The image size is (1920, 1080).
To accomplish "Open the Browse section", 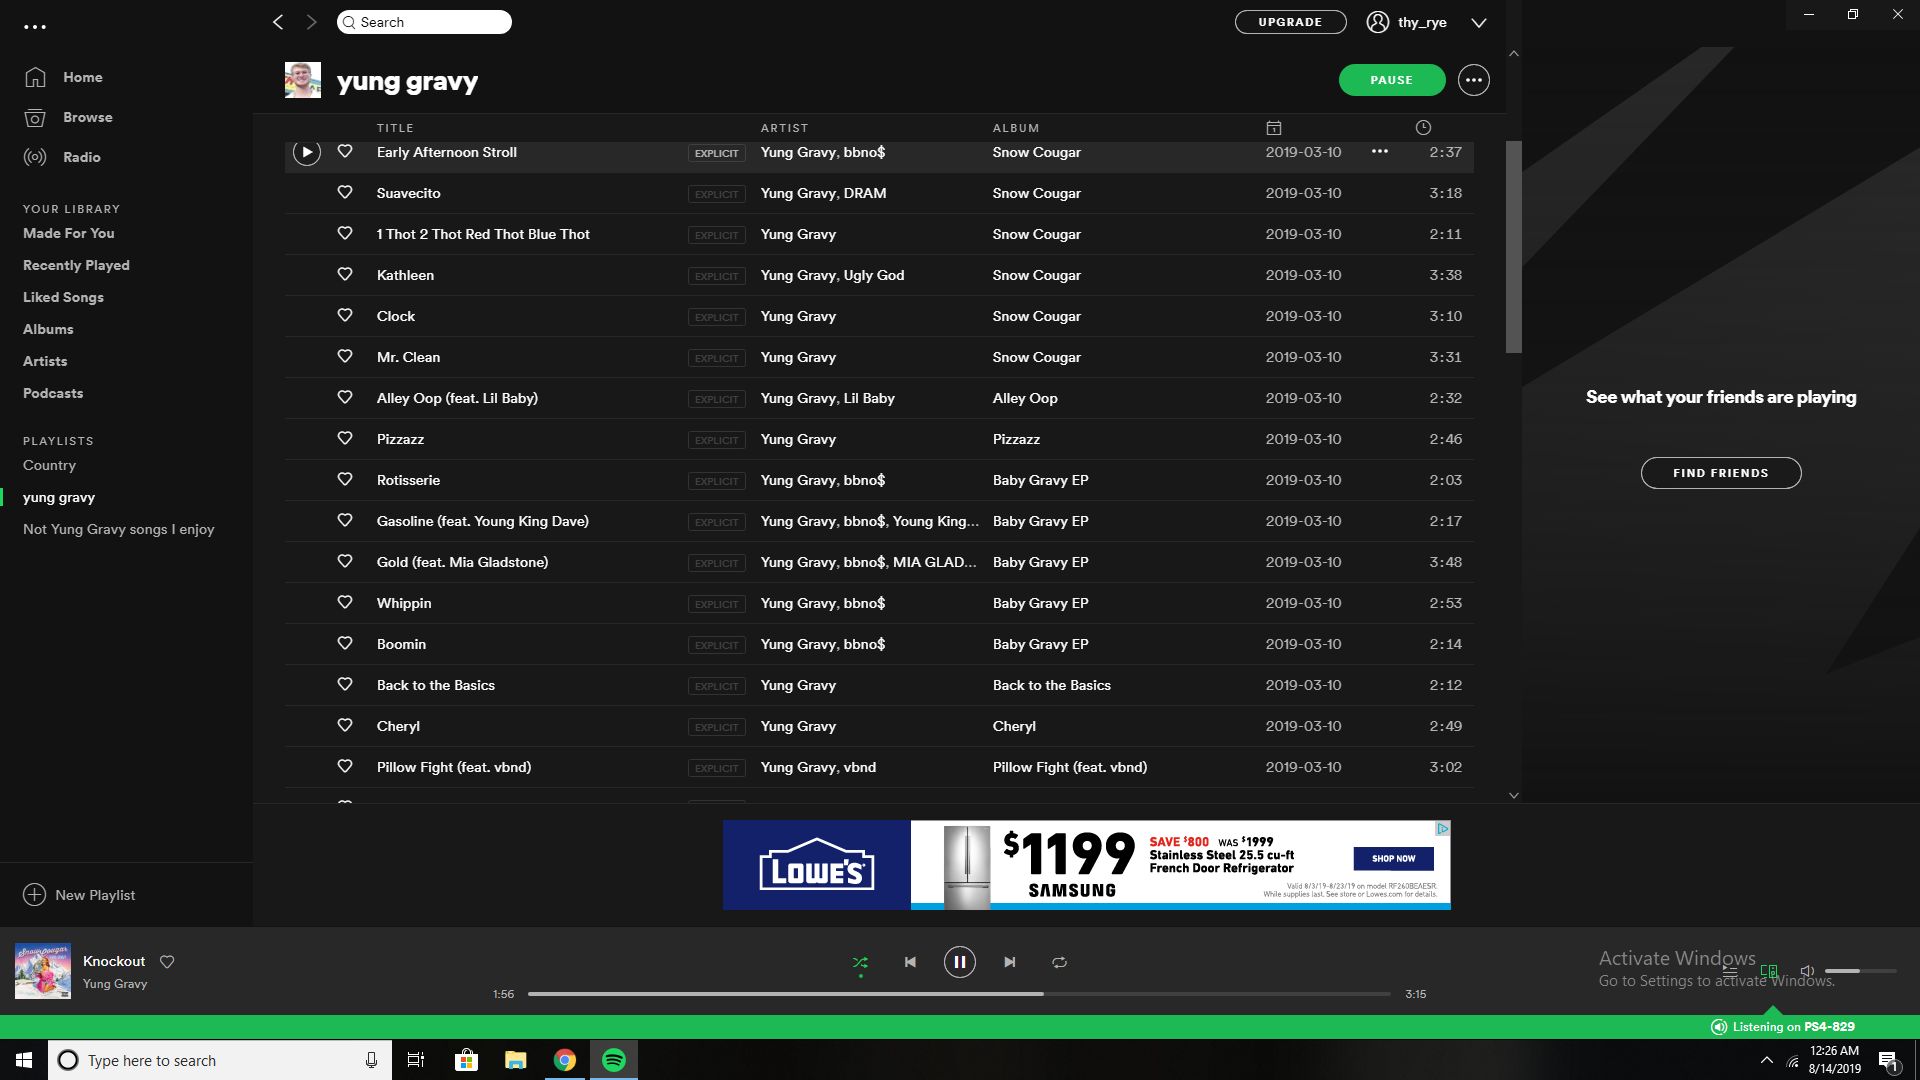I will 87,117.
